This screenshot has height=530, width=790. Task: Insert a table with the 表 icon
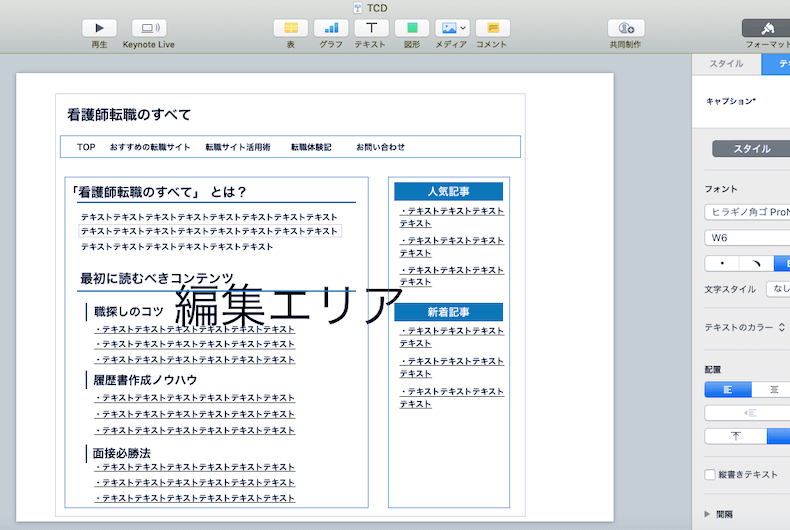(291, 28)
